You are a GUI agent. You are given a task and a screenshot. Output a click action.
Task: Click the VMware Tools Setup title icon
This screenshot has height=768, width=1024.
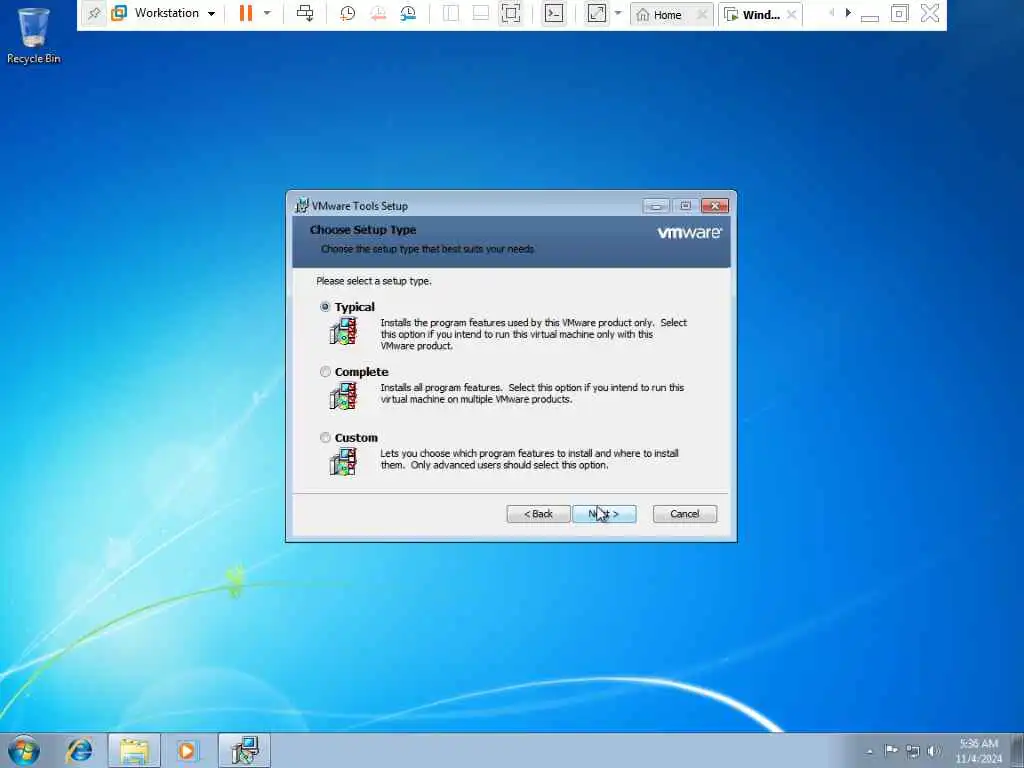point(302,206)
